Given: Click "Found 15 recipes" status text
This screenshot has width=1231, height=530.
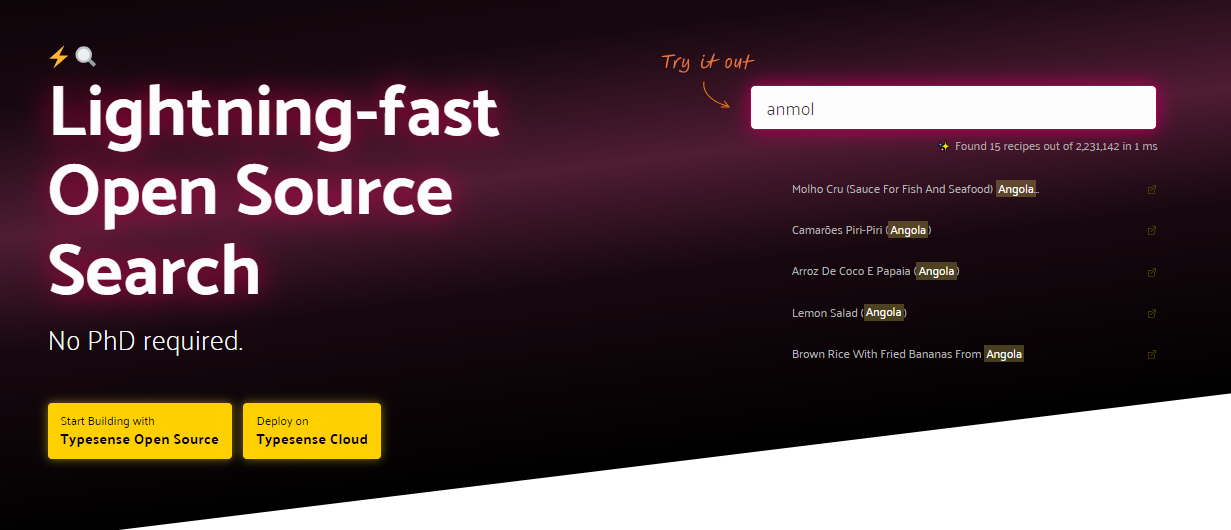Looking at the screenshot, I should (x=1056, y=147).
